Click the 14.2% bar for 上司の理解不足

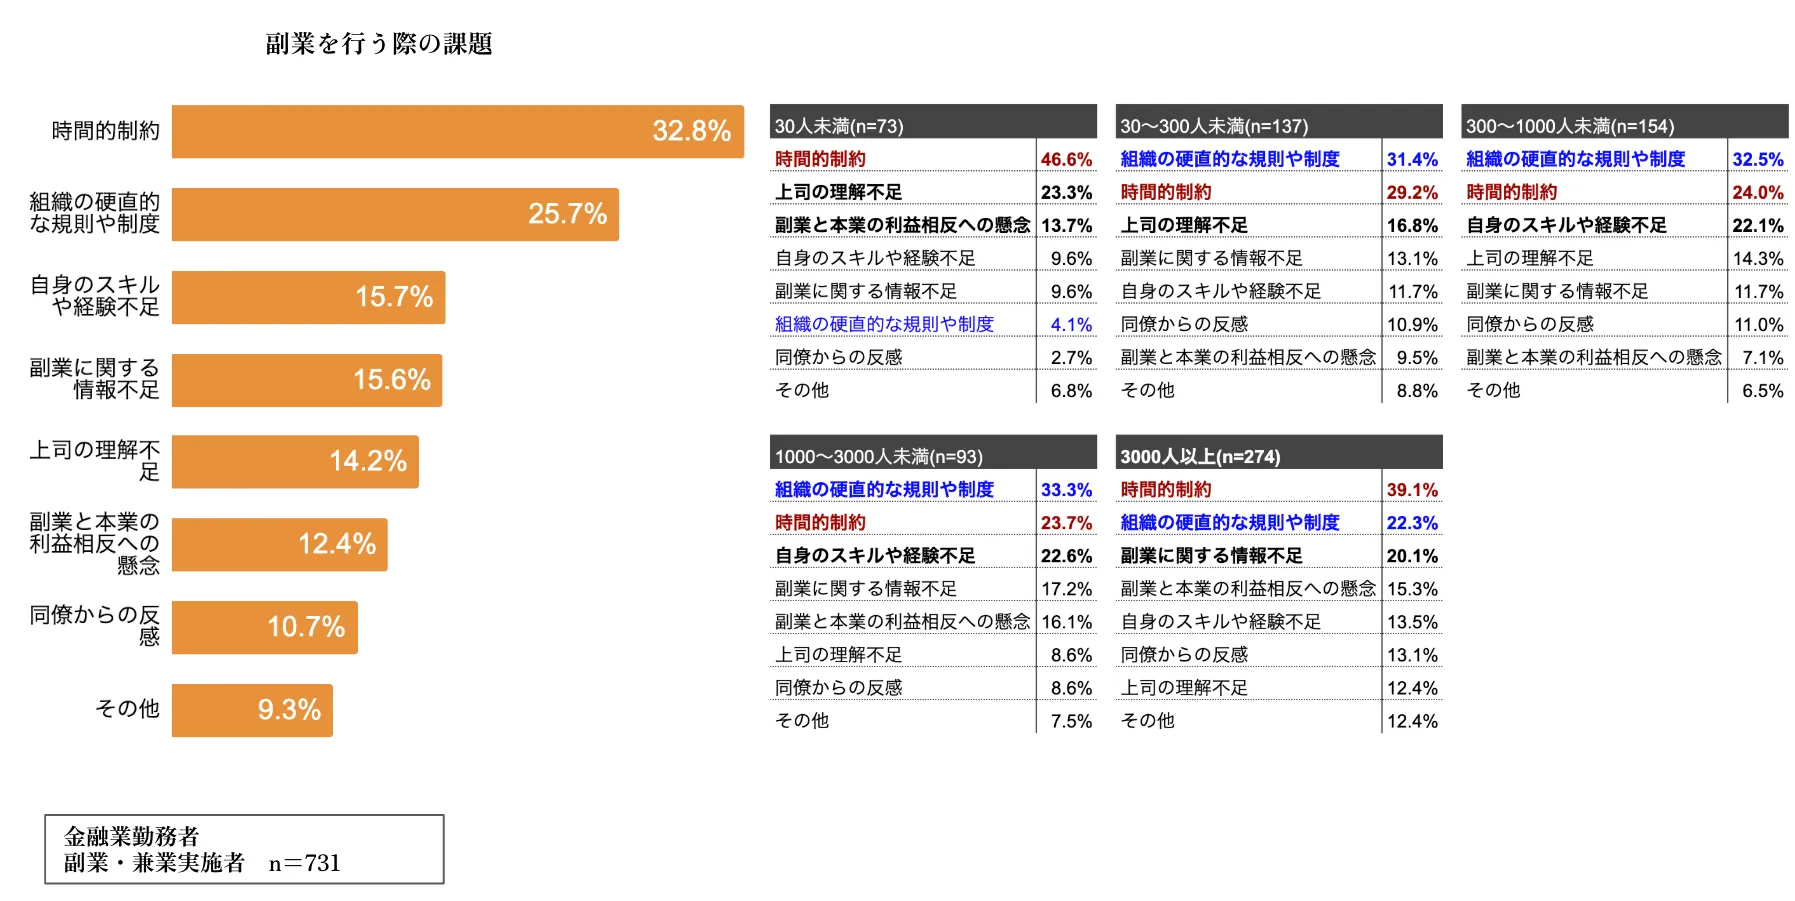coord(295,461)
